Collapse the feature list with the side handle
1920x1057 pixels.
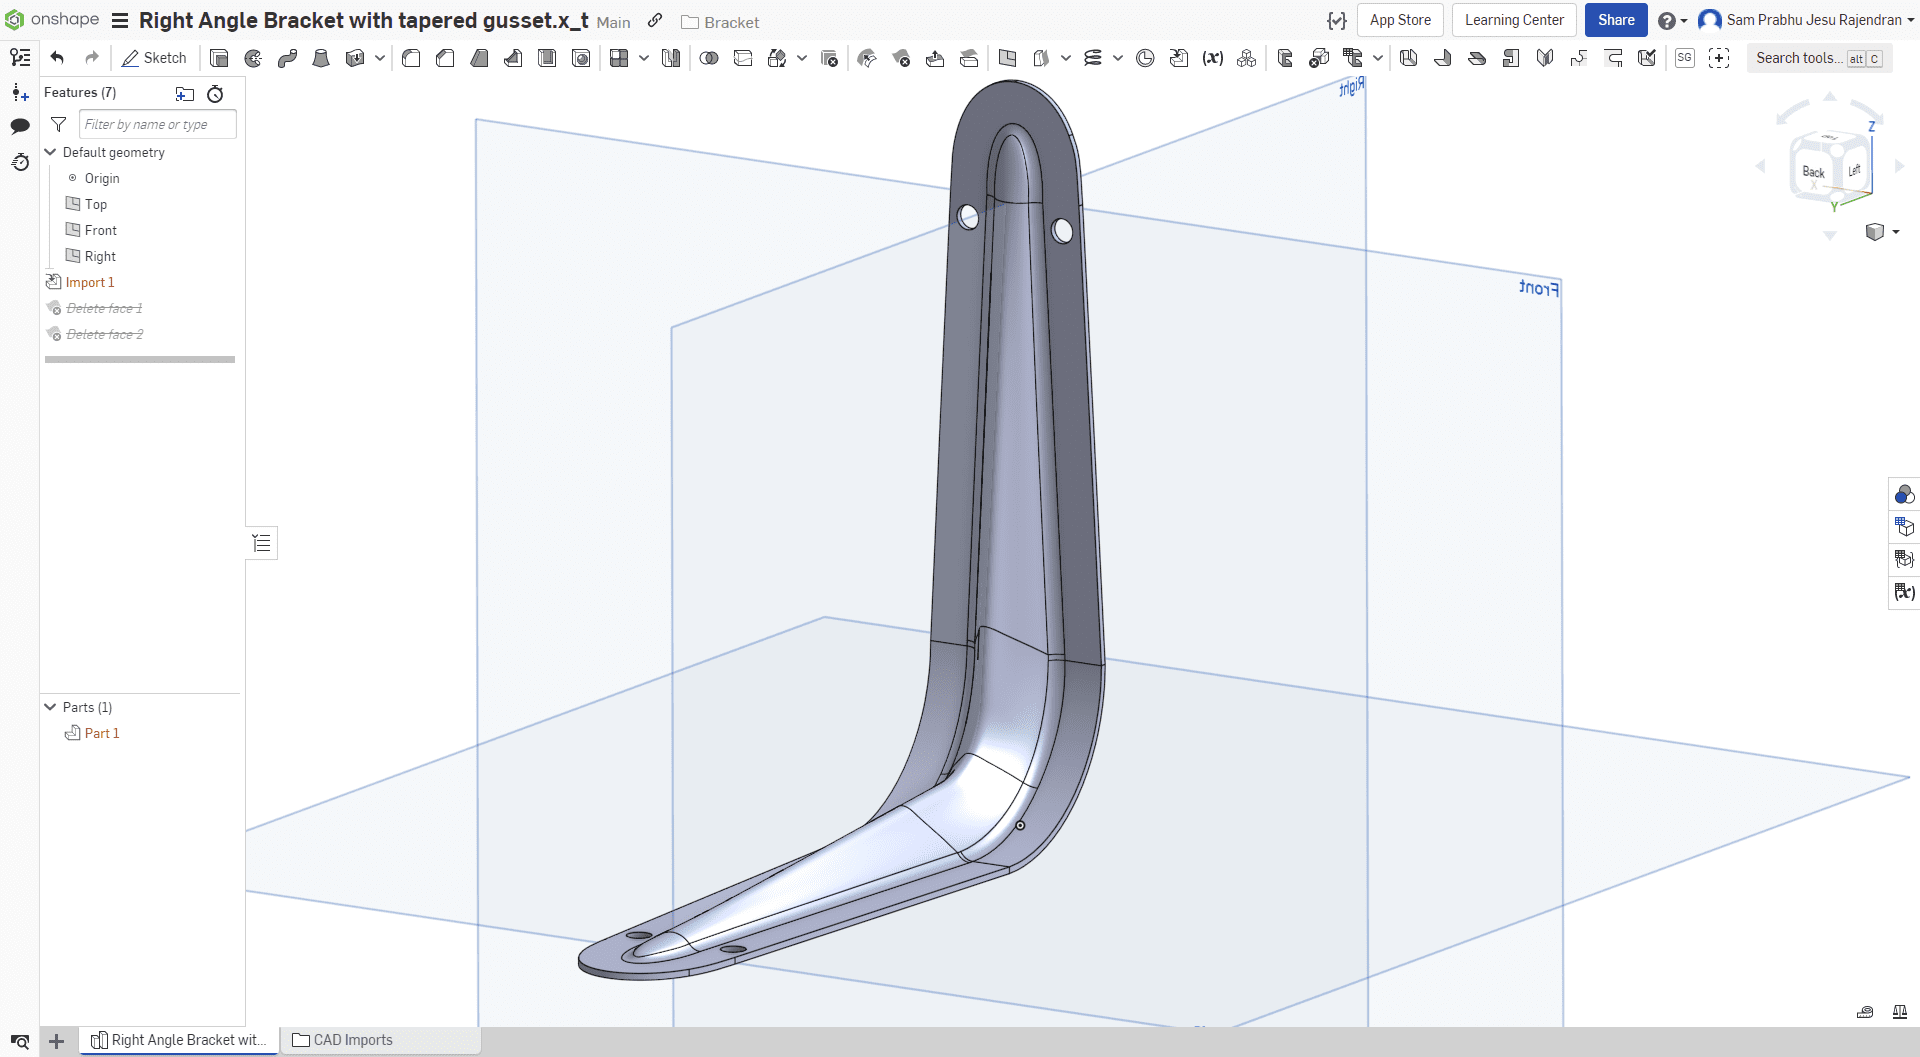click(262, 543)
